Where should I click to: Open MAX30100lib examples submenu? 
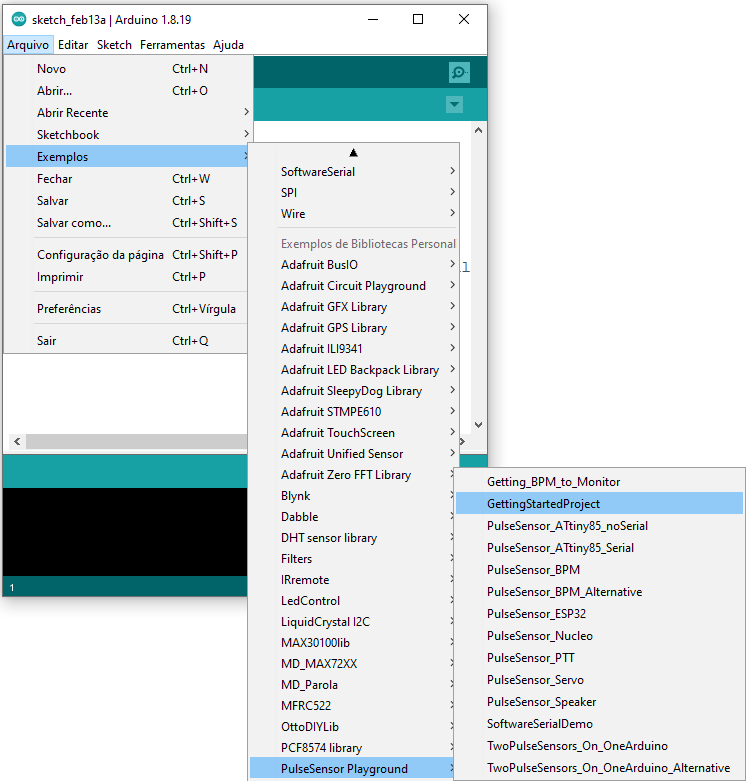tap(352, 643)
